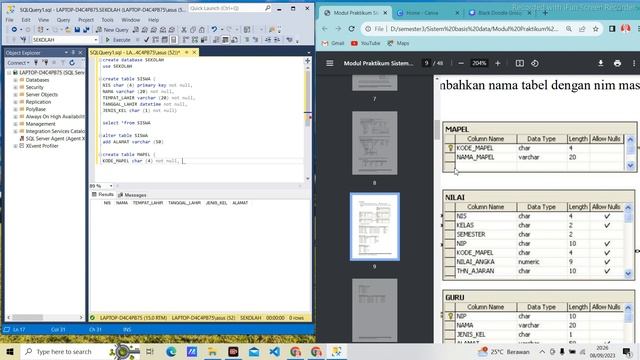
Task: Open the Query menu in SSMS
Action: pos(63,20)
